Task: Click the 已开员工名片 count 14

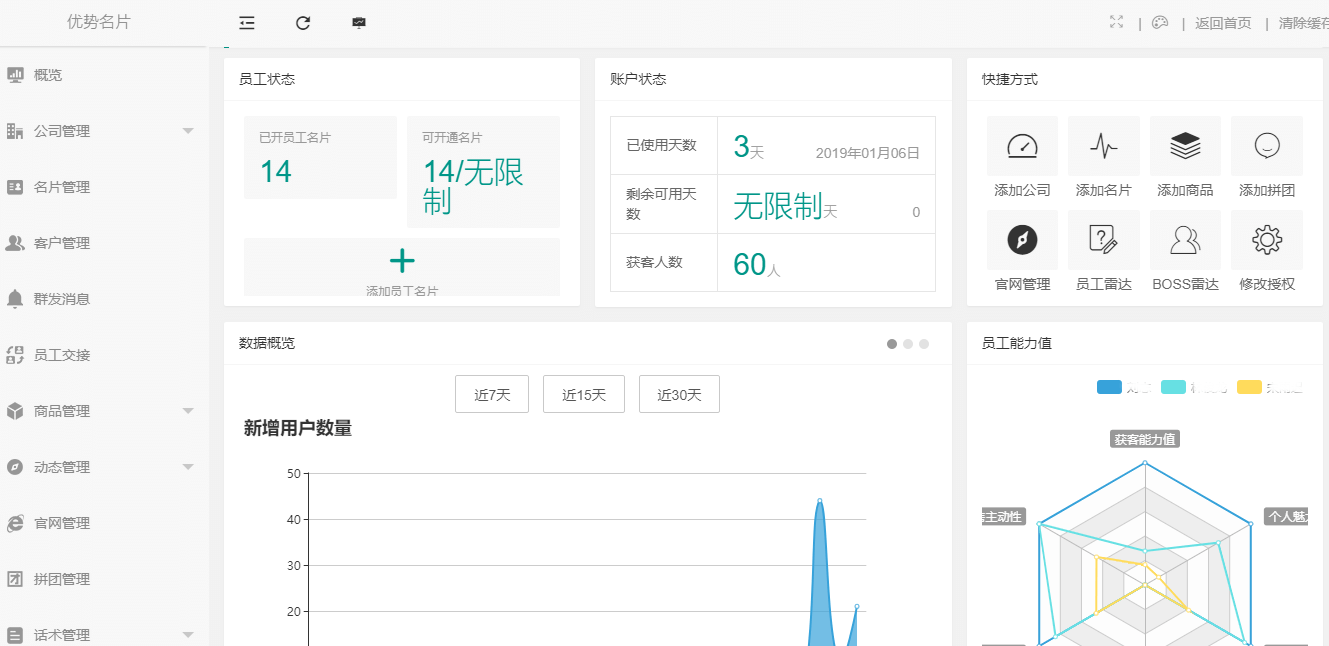Action: click(276, 172)
